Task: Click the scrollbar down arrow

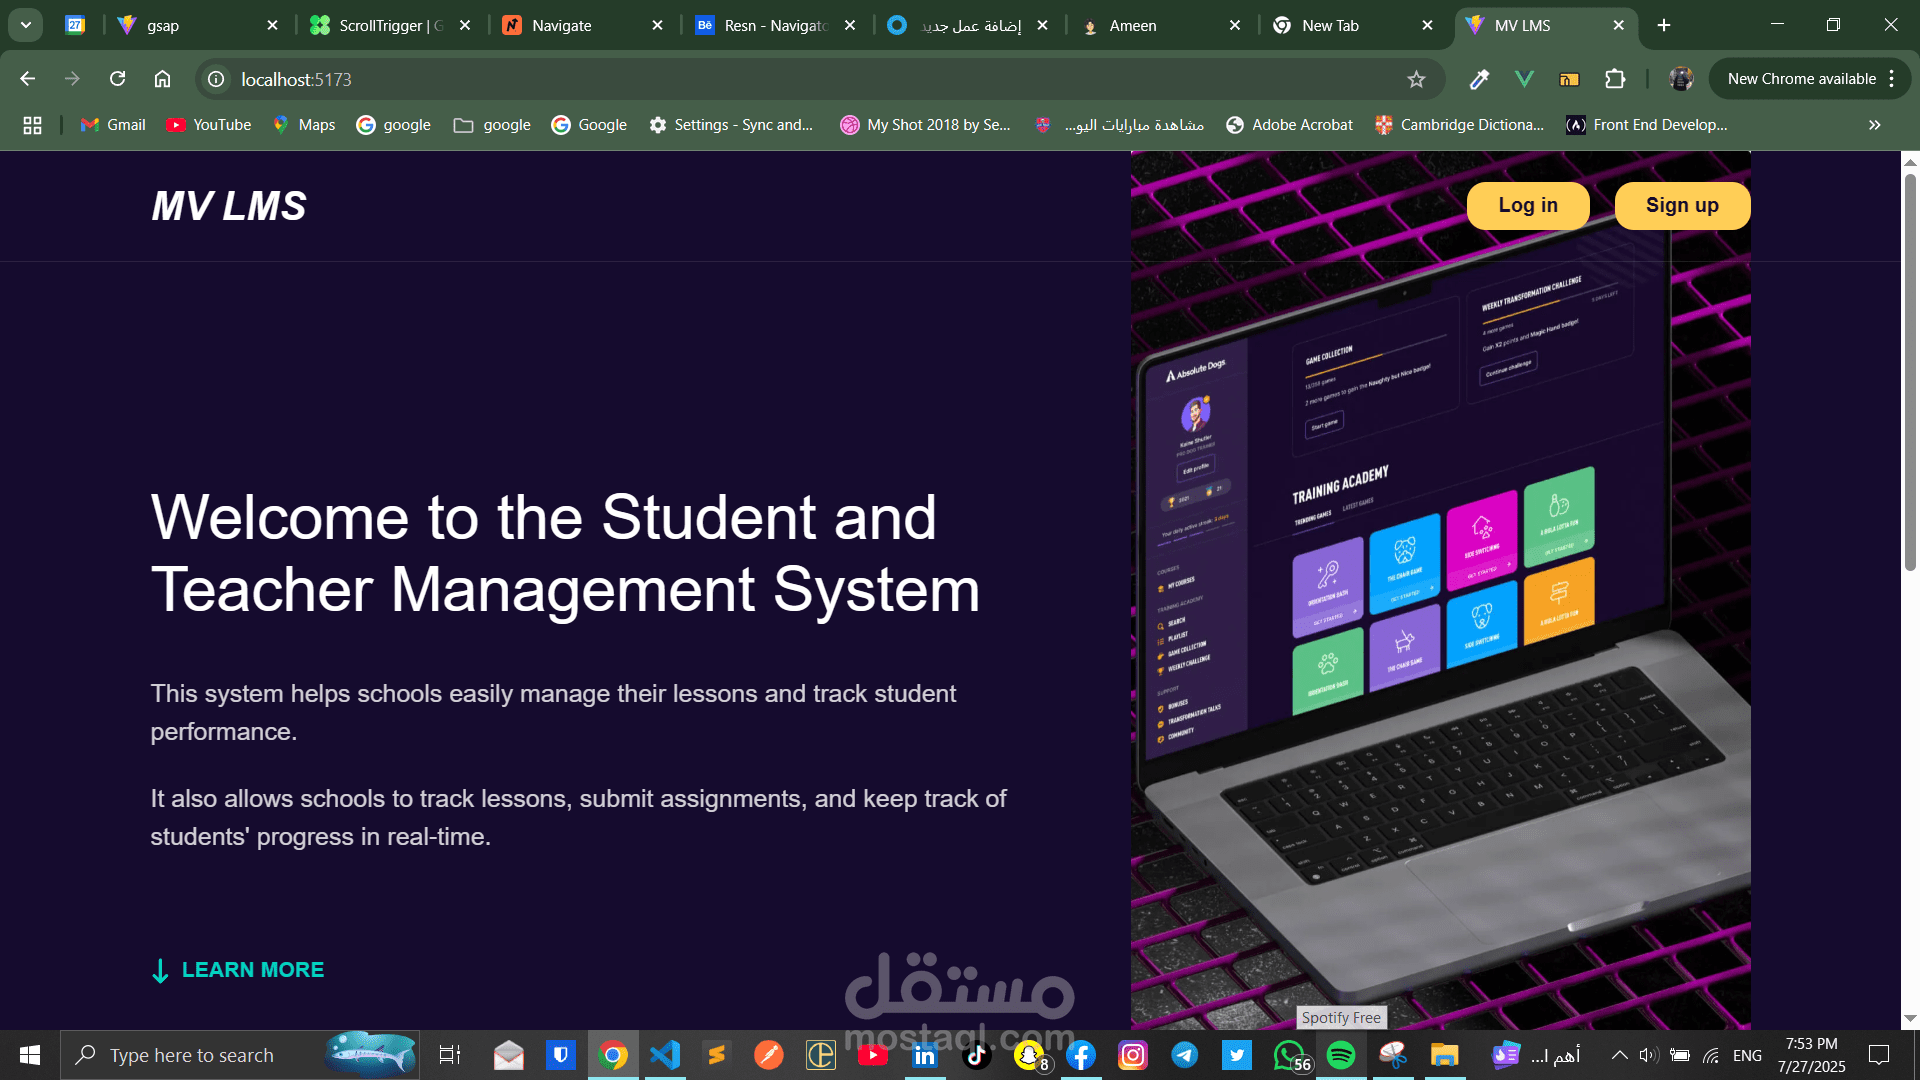Action: click(1910, 1019)
